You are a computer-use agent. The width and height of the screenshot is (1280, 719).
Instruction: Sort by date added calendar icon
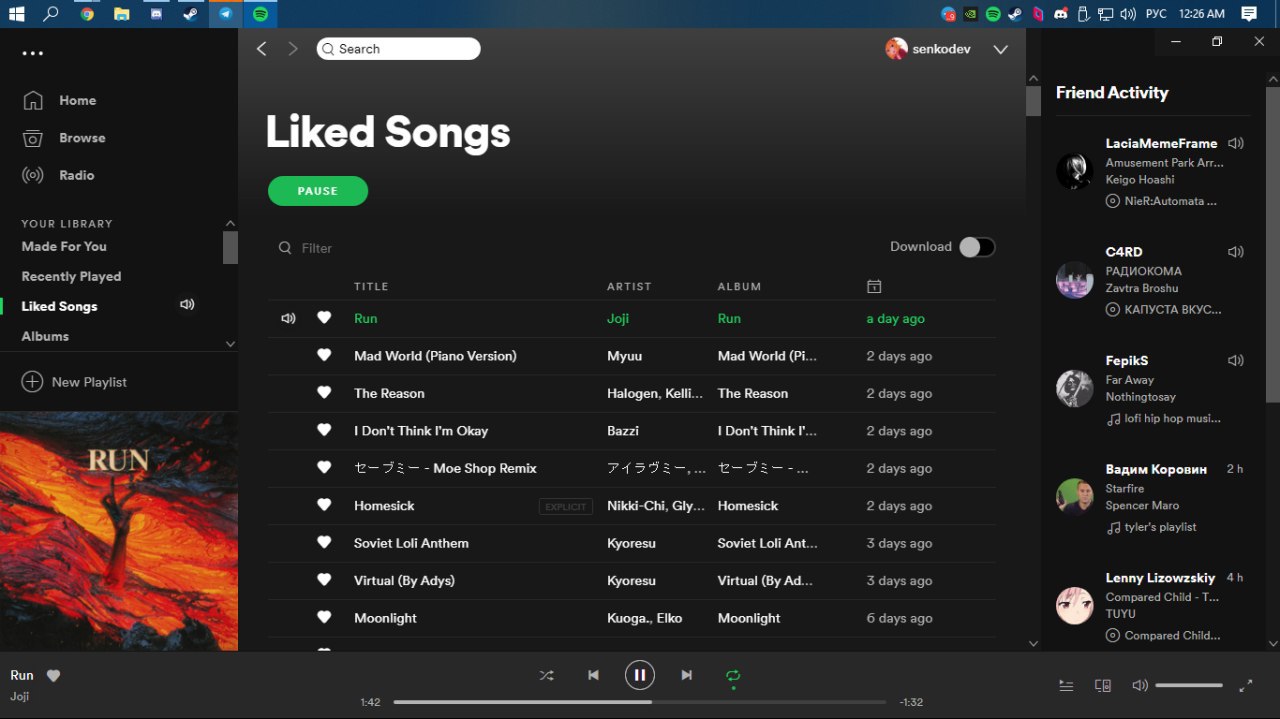[874, 286]
